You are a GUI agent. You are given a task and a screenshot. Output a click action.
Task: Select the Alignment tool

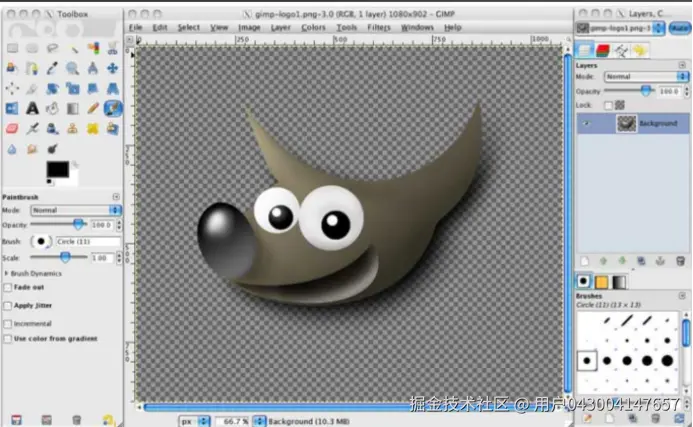tap(12, 88)
